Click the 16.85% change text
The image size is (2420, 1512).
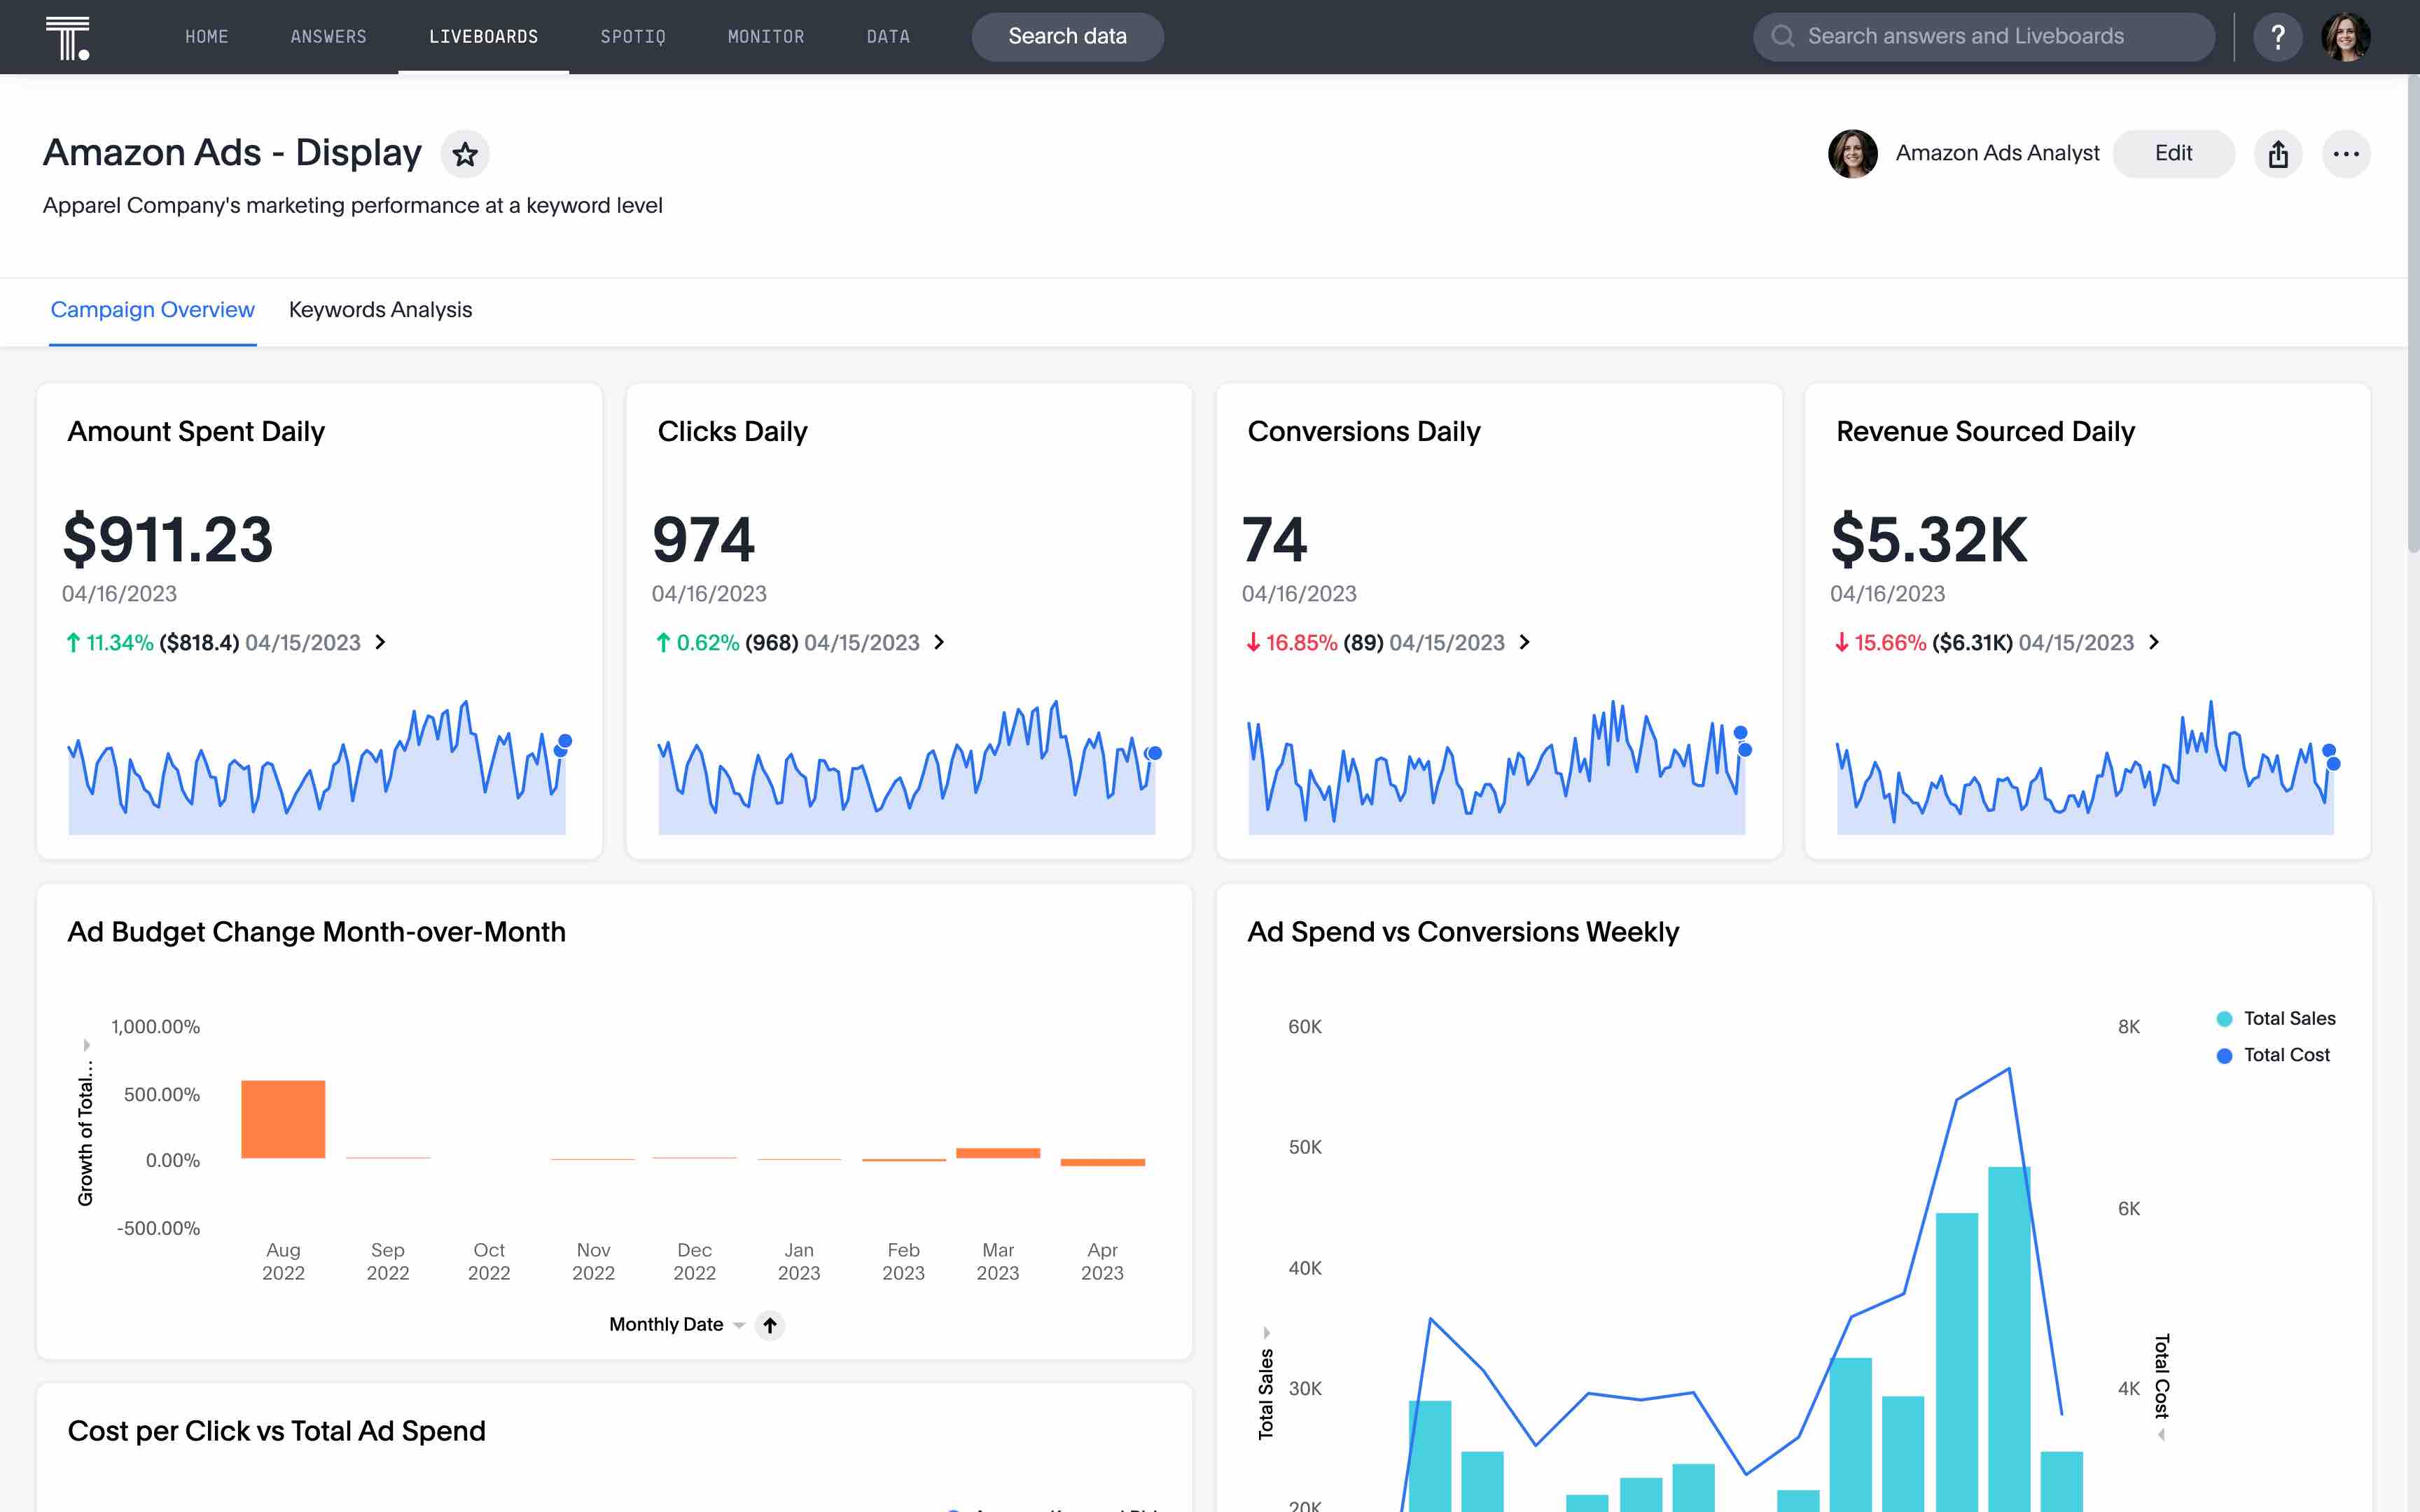pos(1301,643)
